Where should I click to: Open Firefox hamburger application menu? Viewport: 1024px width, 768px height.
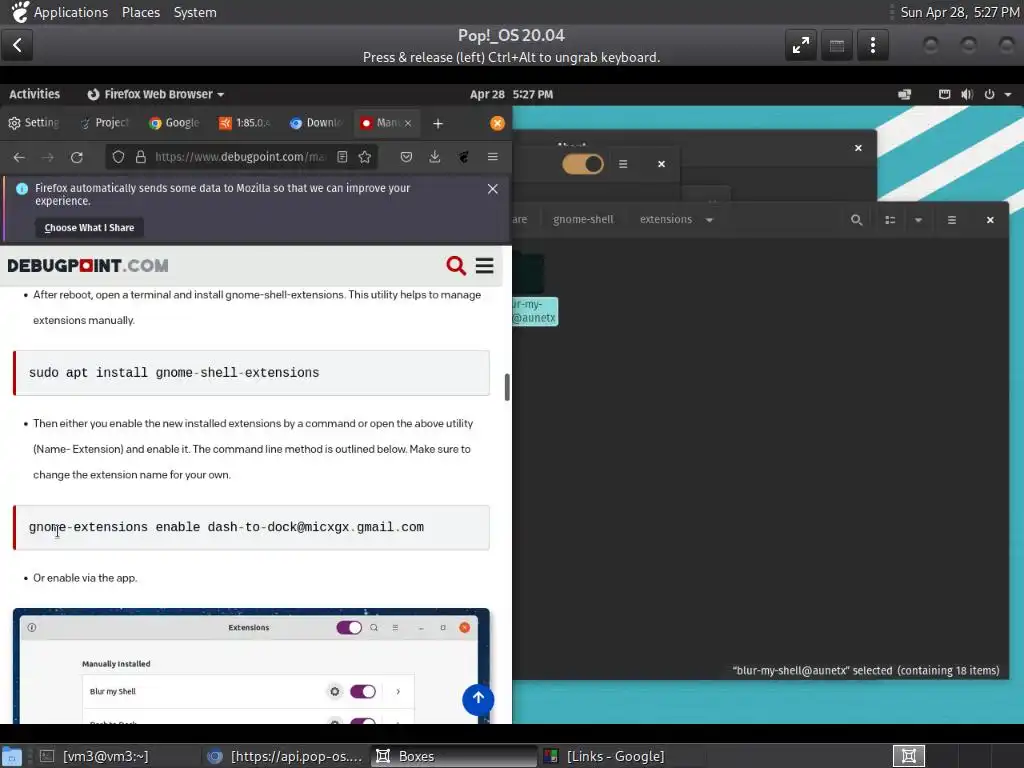pos(492,157)
